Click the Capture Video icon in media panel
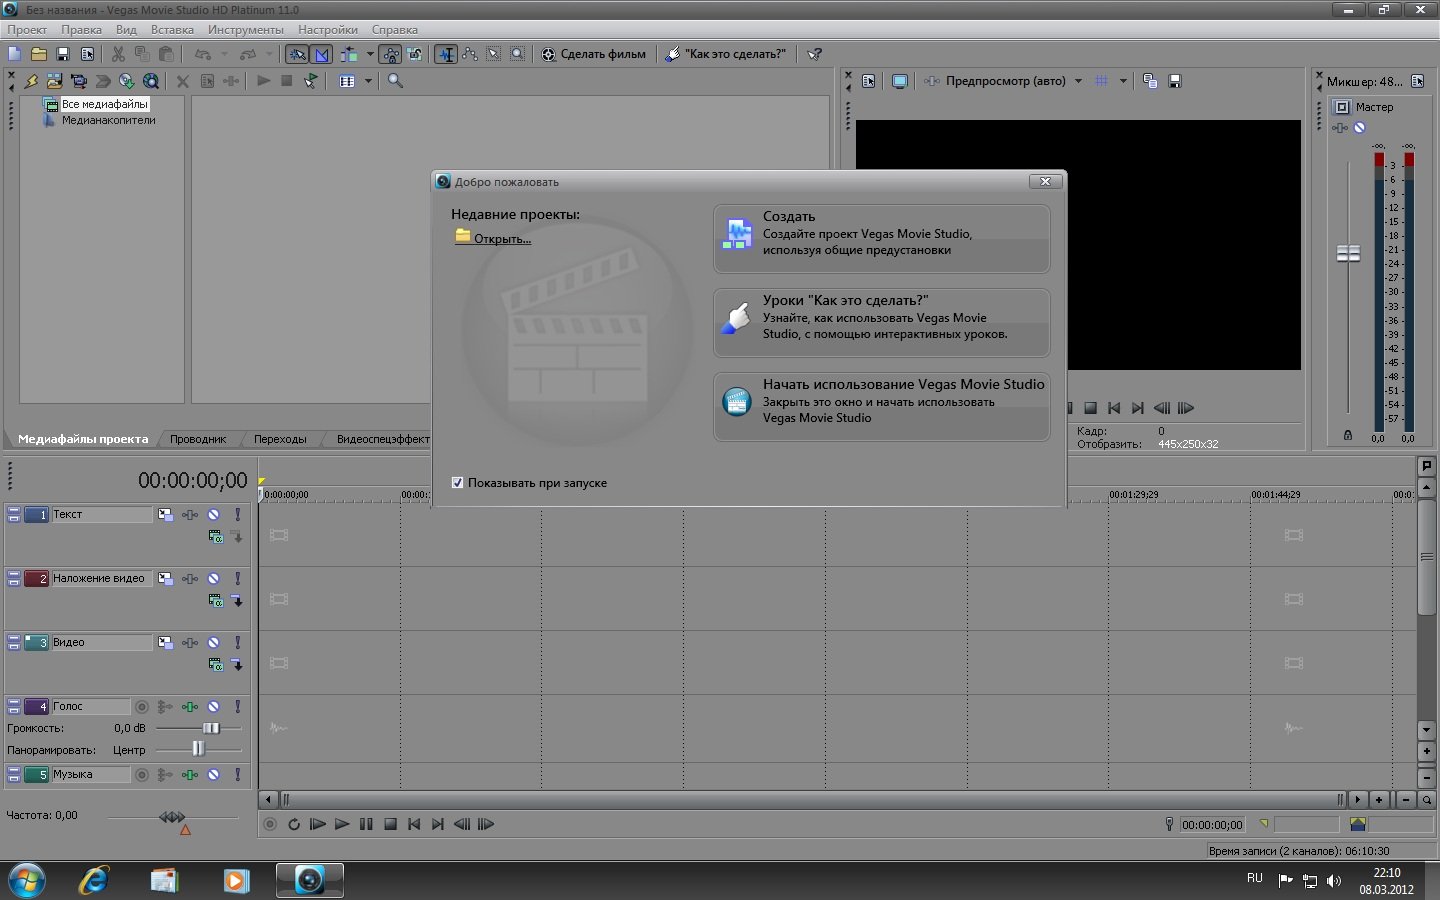Viewport: 1440px width, 900px height. tap(79, 81)
